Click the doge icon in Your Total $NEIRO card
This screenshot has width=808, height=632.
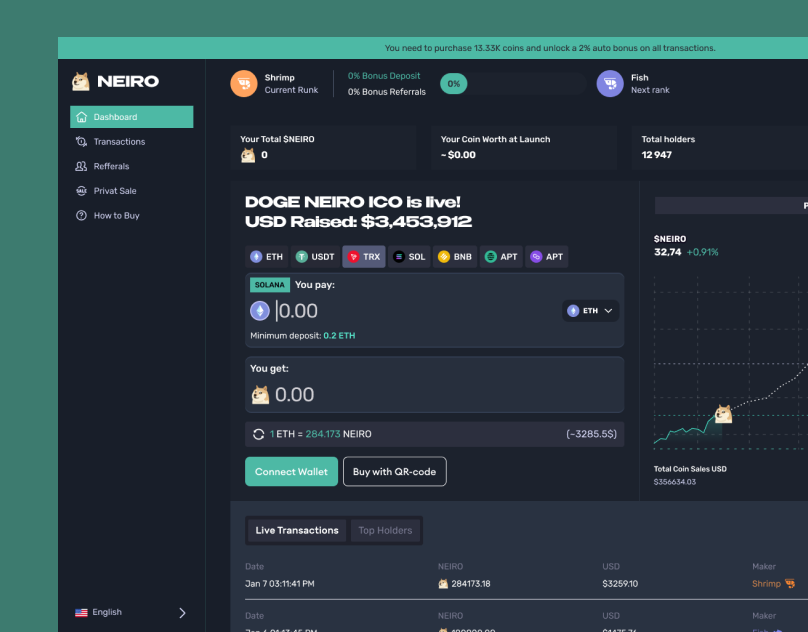click(248, 155)
